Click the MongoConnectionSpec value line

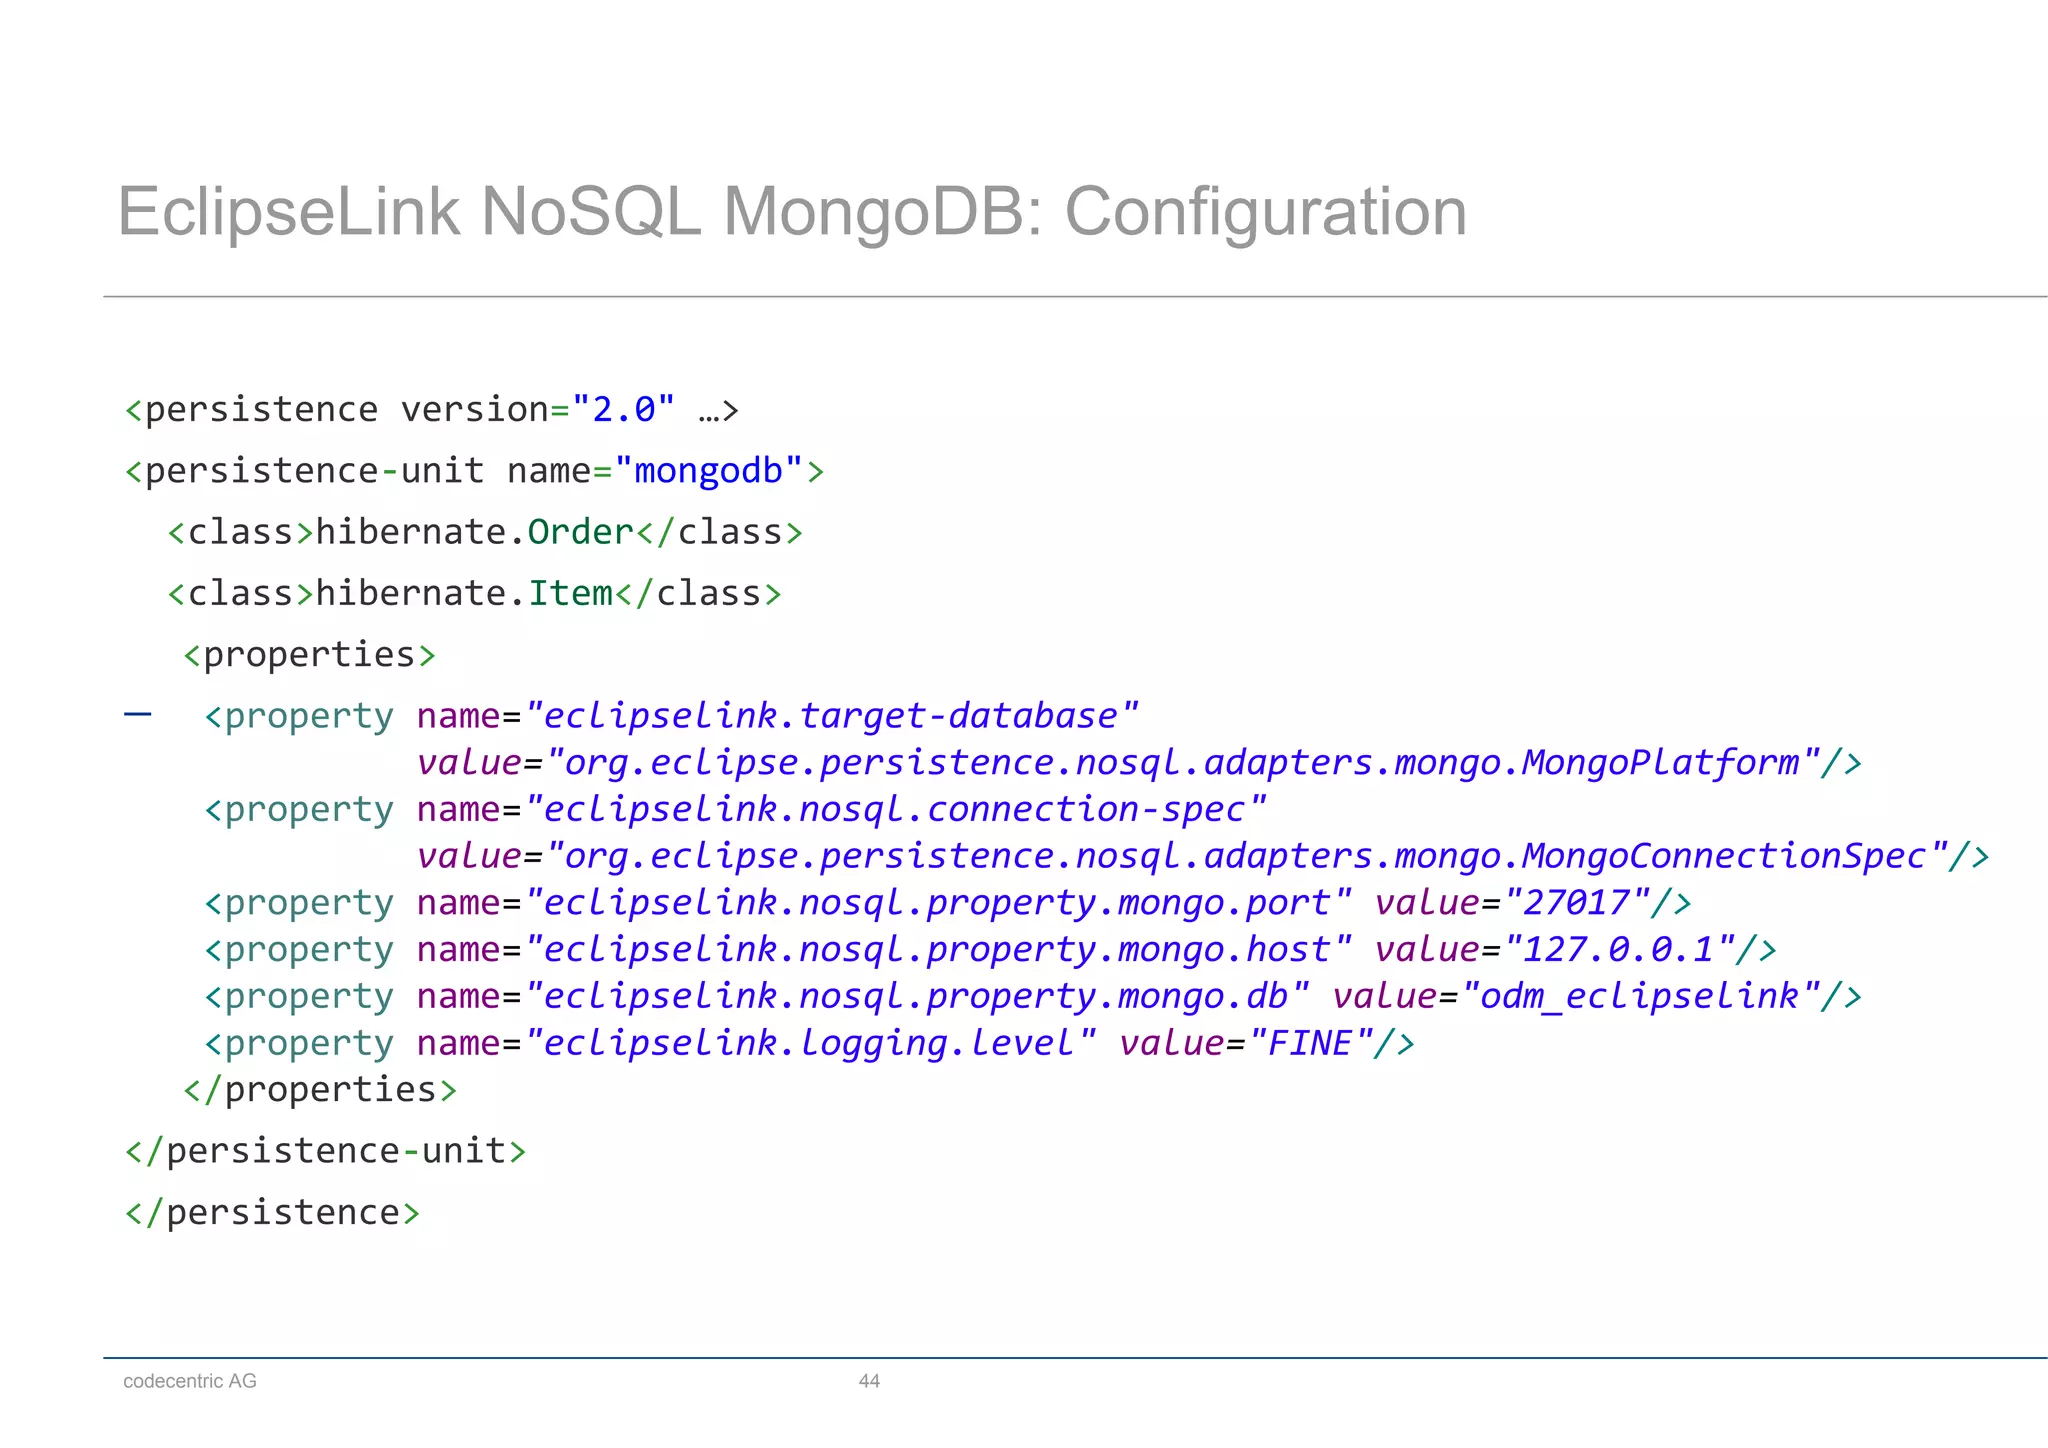(1203, 856)
